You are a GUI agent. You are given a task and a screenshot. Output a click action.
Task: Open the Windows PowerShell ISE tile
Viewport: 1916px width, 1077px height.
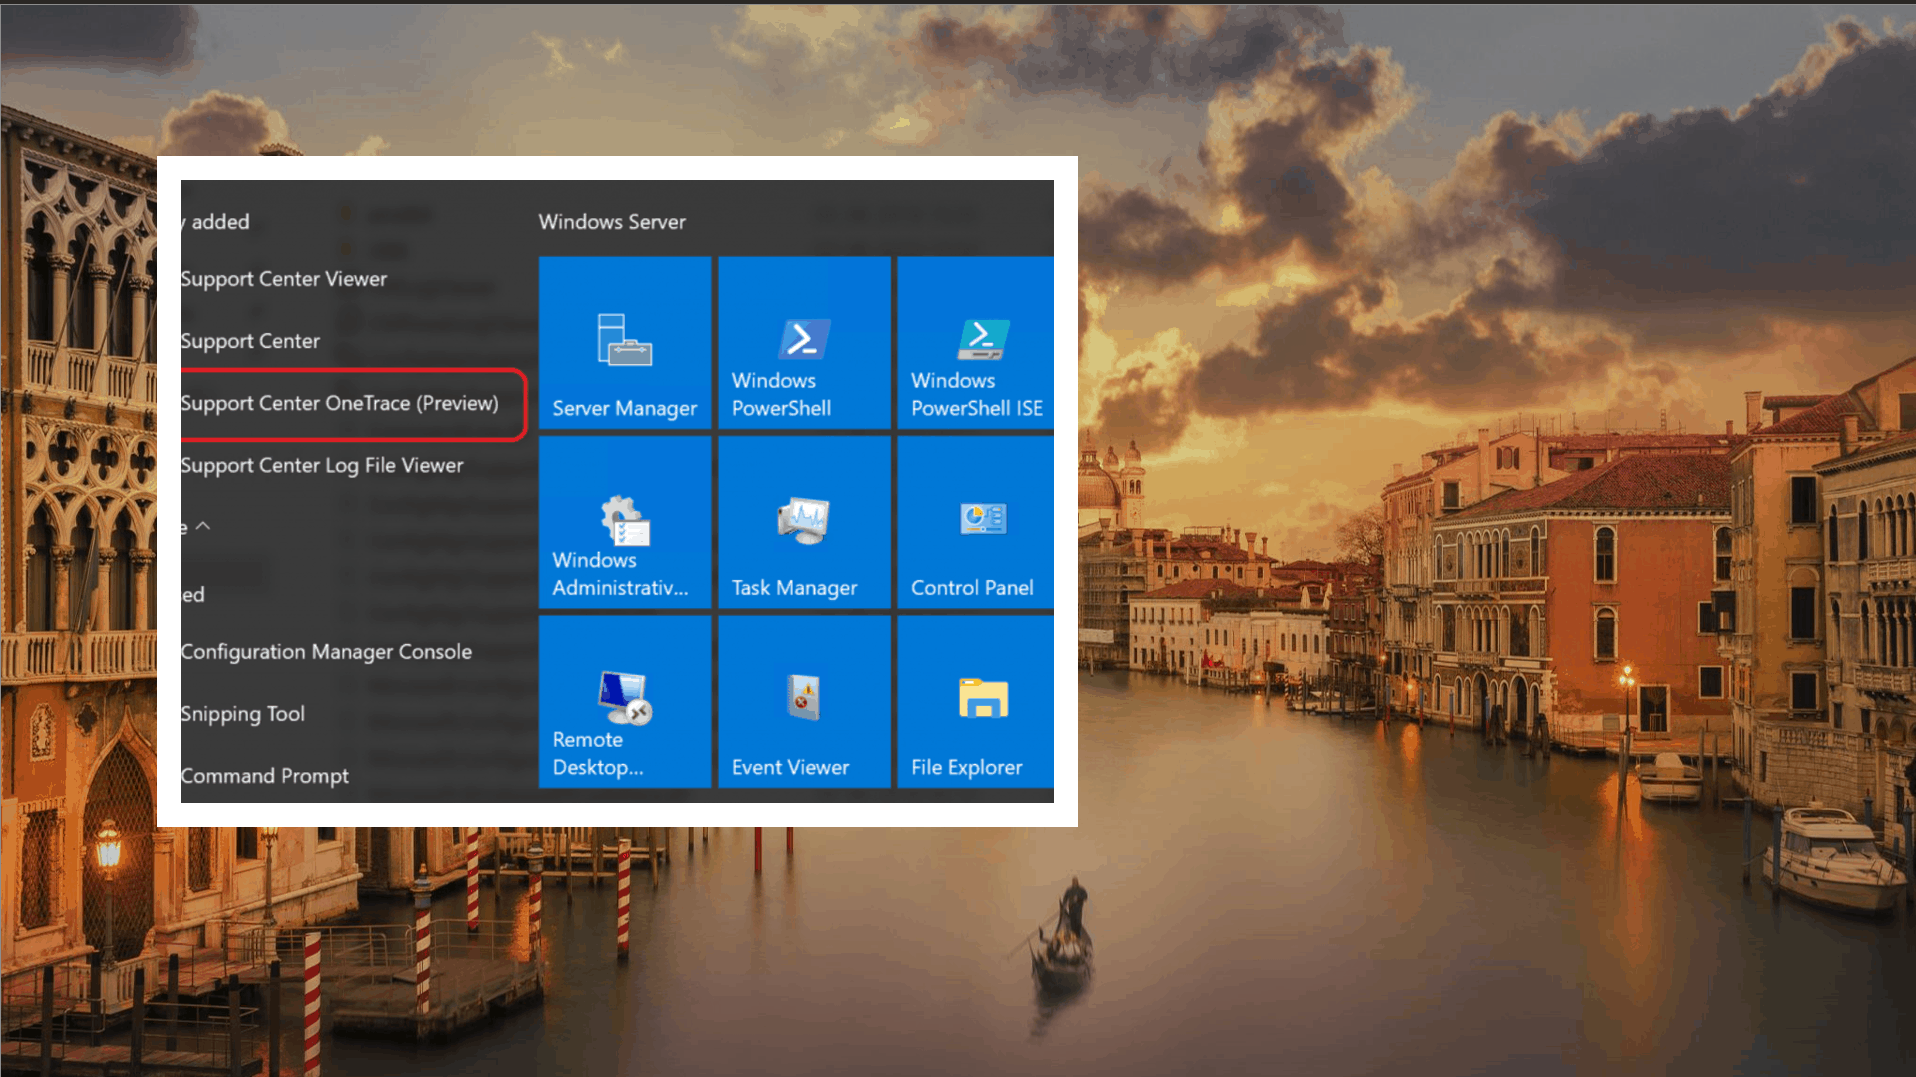[975, 343]
